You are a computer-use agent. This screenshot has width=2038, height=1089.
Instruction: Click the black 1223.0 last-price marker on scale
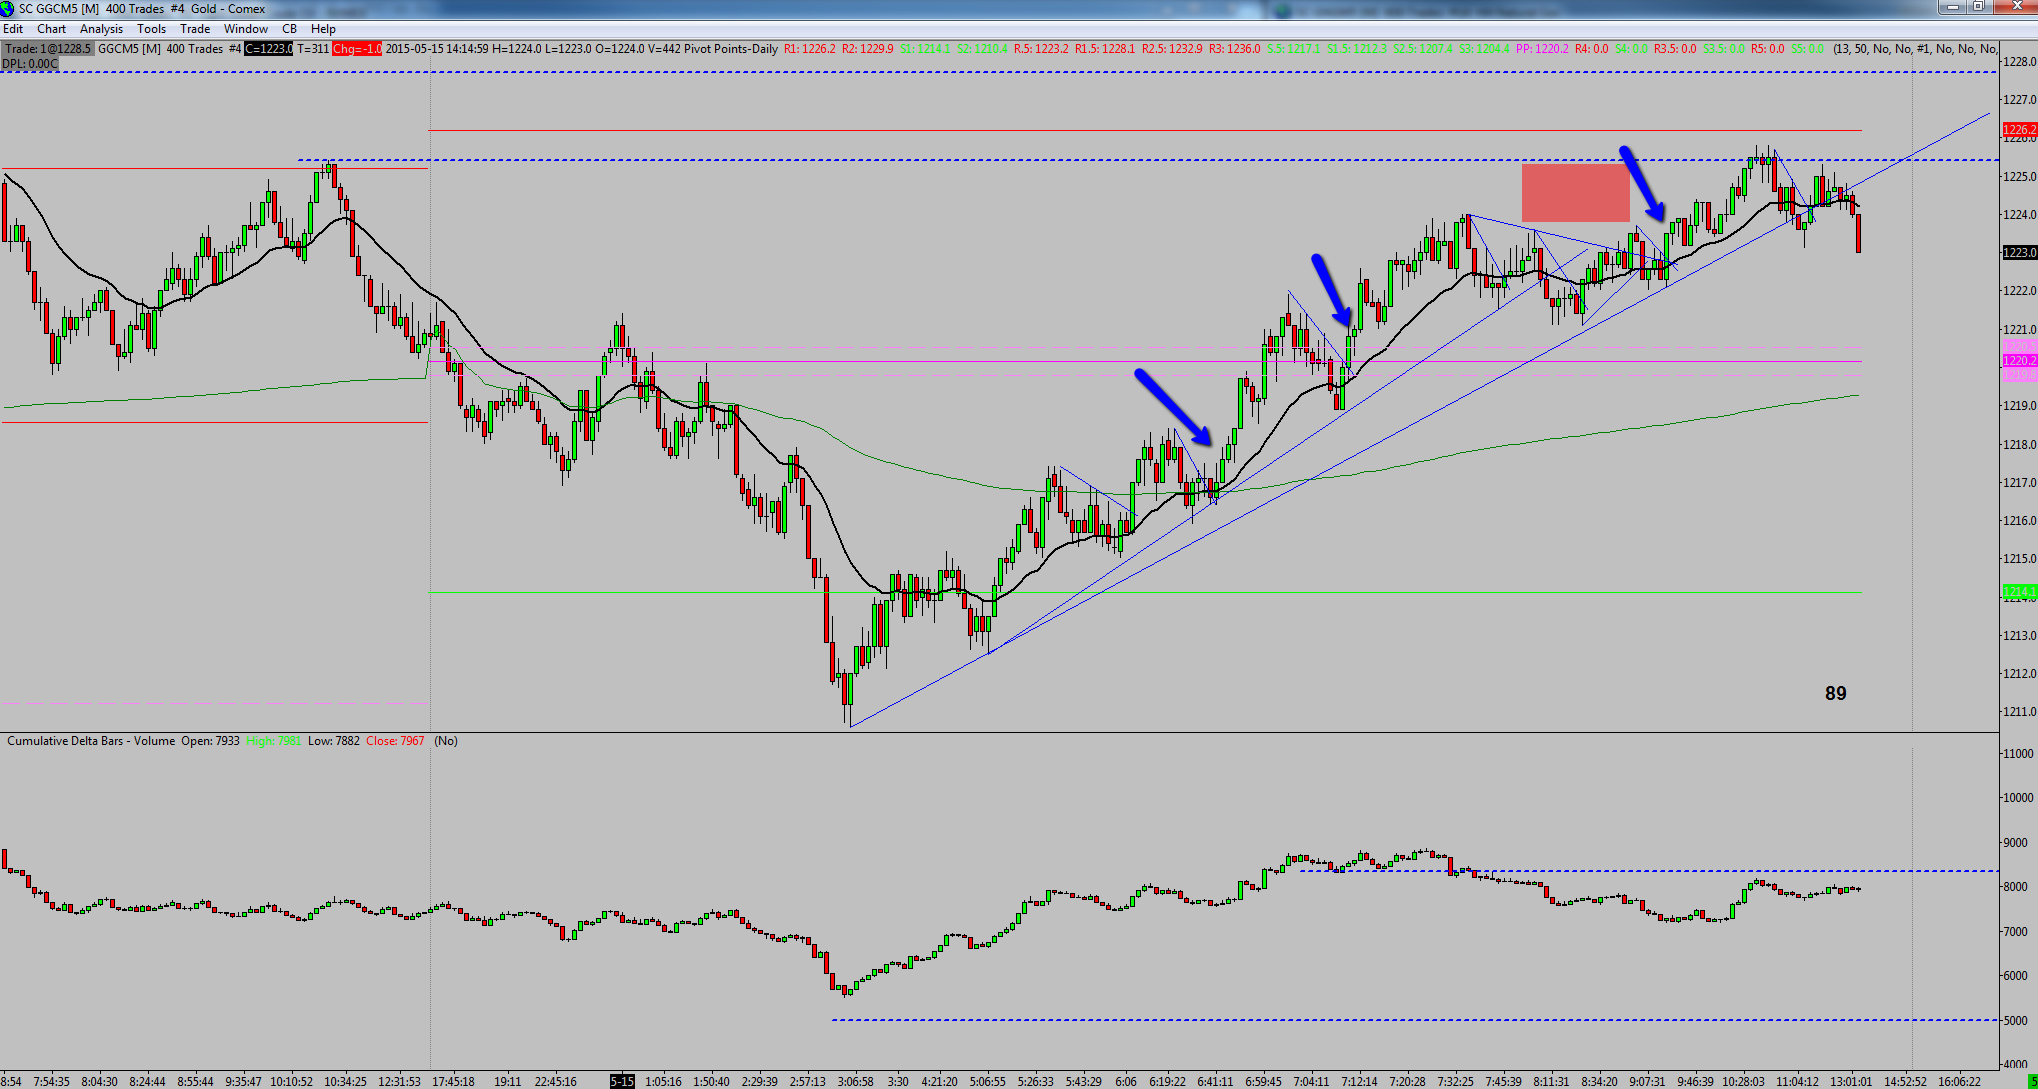2019,253
